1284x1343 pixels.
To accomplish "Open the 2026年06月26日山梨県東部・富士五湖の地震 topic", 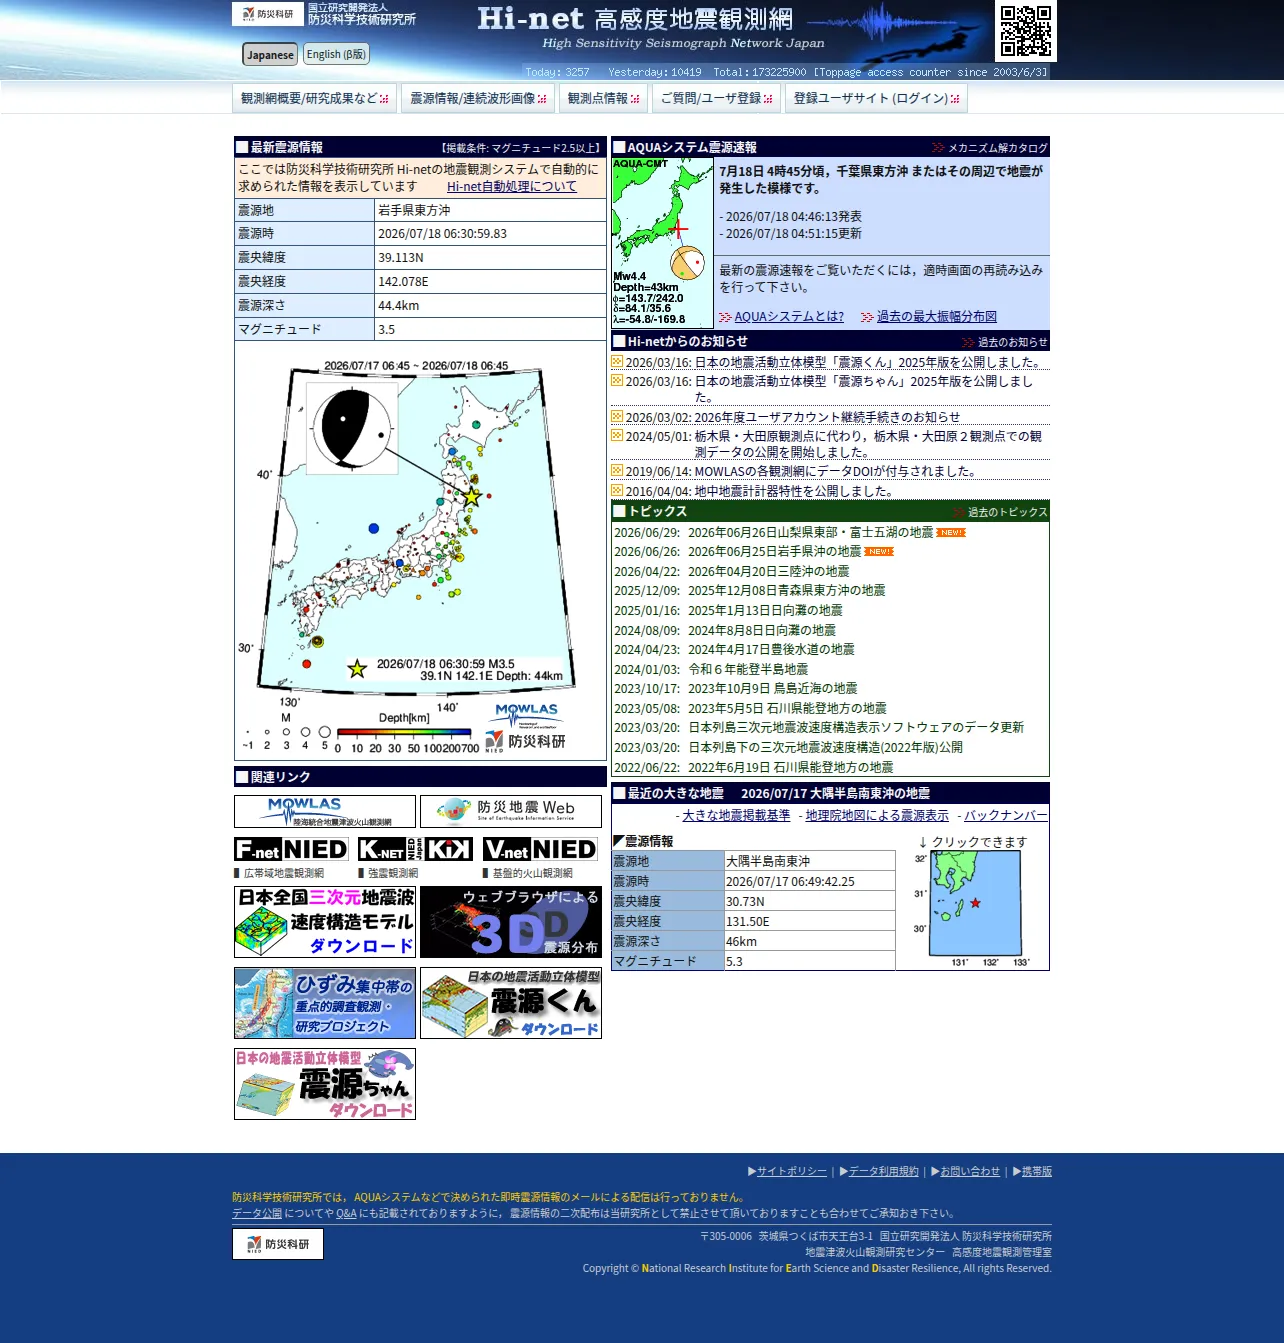I will click(810, 533).
